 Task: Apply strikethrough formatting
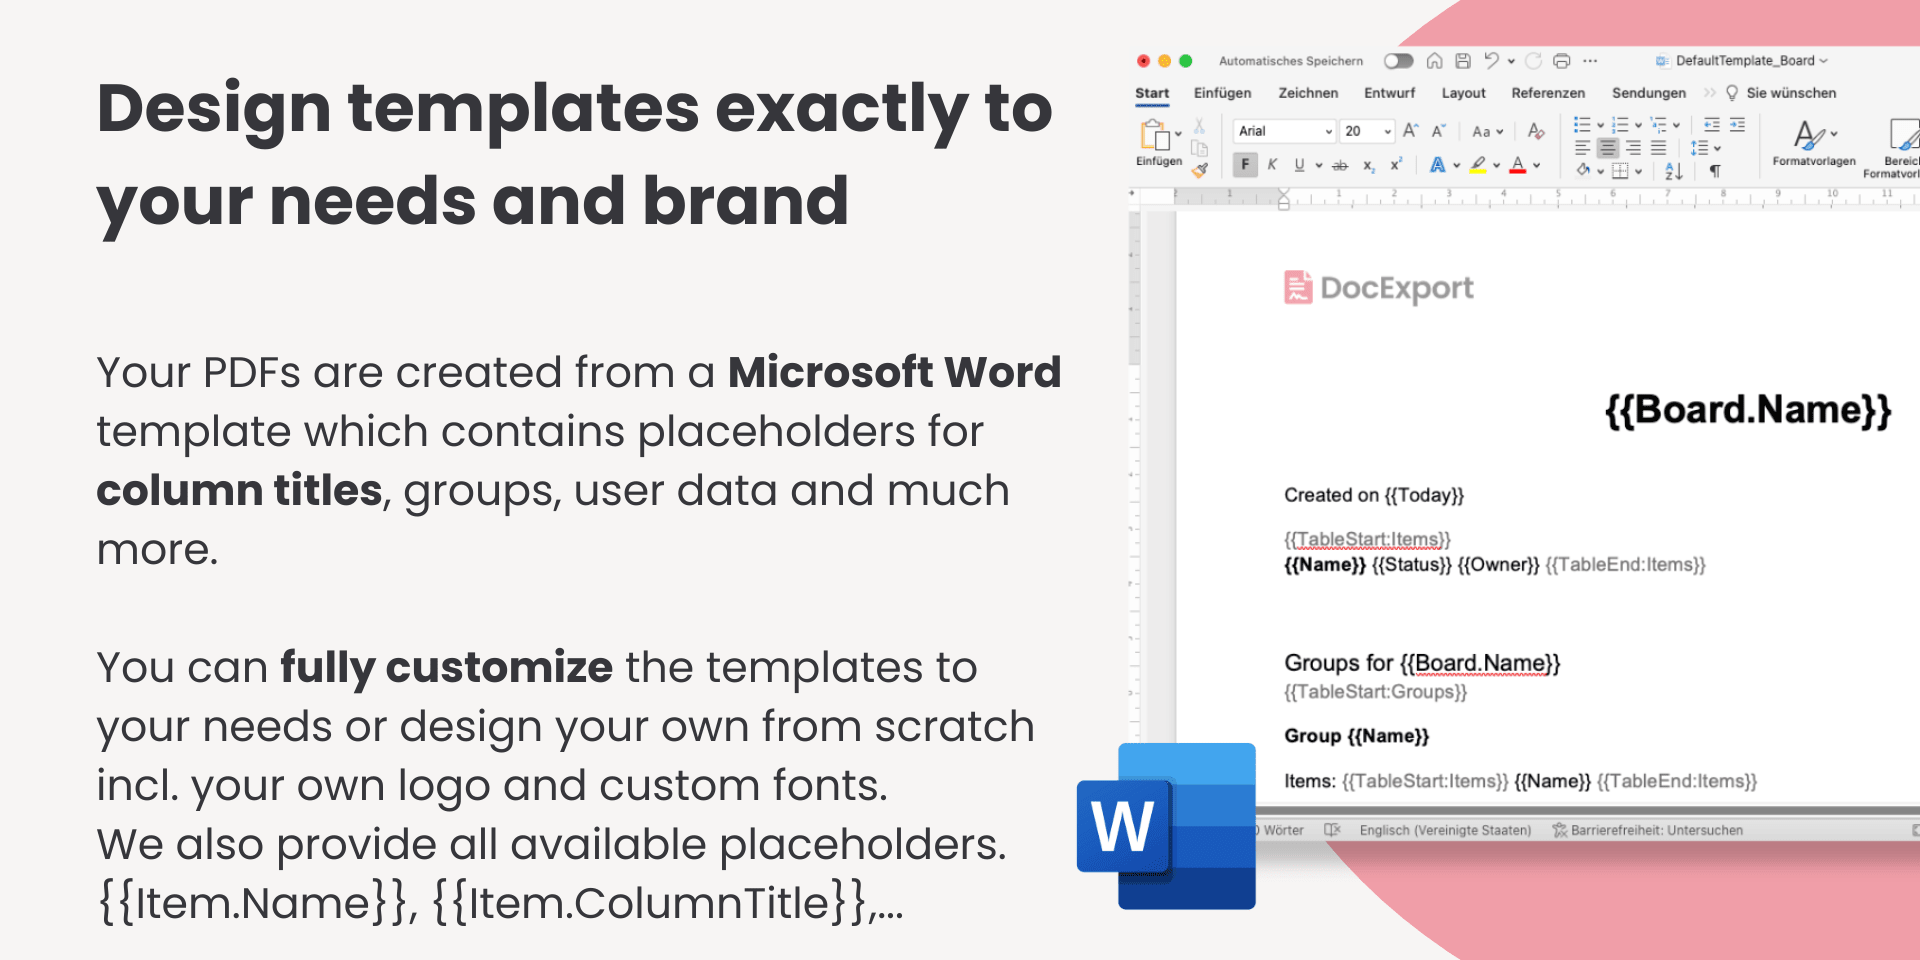(1340, 166)
